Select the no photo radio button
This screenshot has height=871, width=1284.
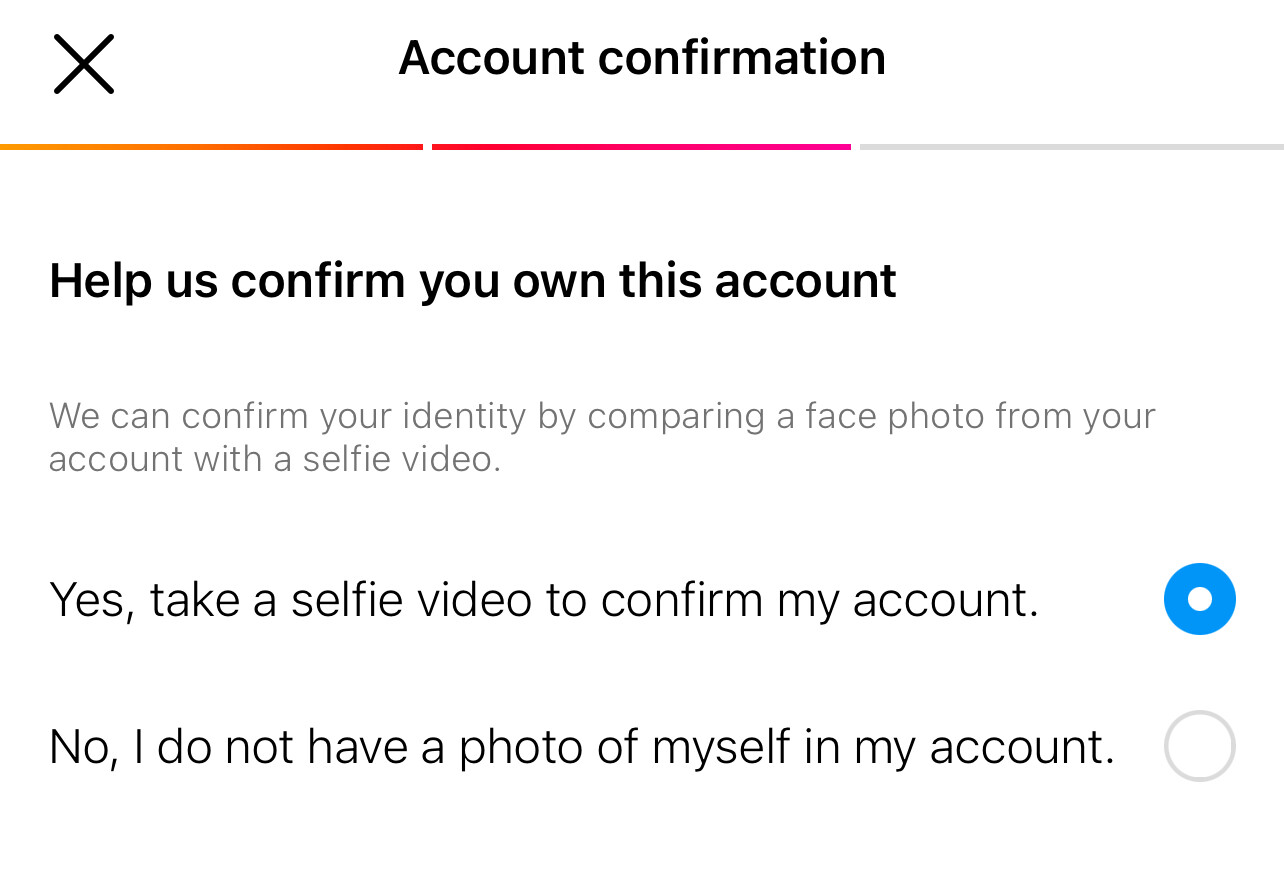(x=1199, y=746)
